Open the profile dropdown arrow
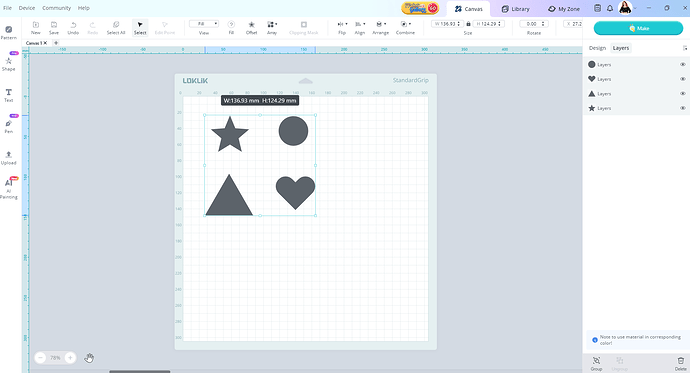Viewport: 690px width, 373px height. click(x=635, y=8)
